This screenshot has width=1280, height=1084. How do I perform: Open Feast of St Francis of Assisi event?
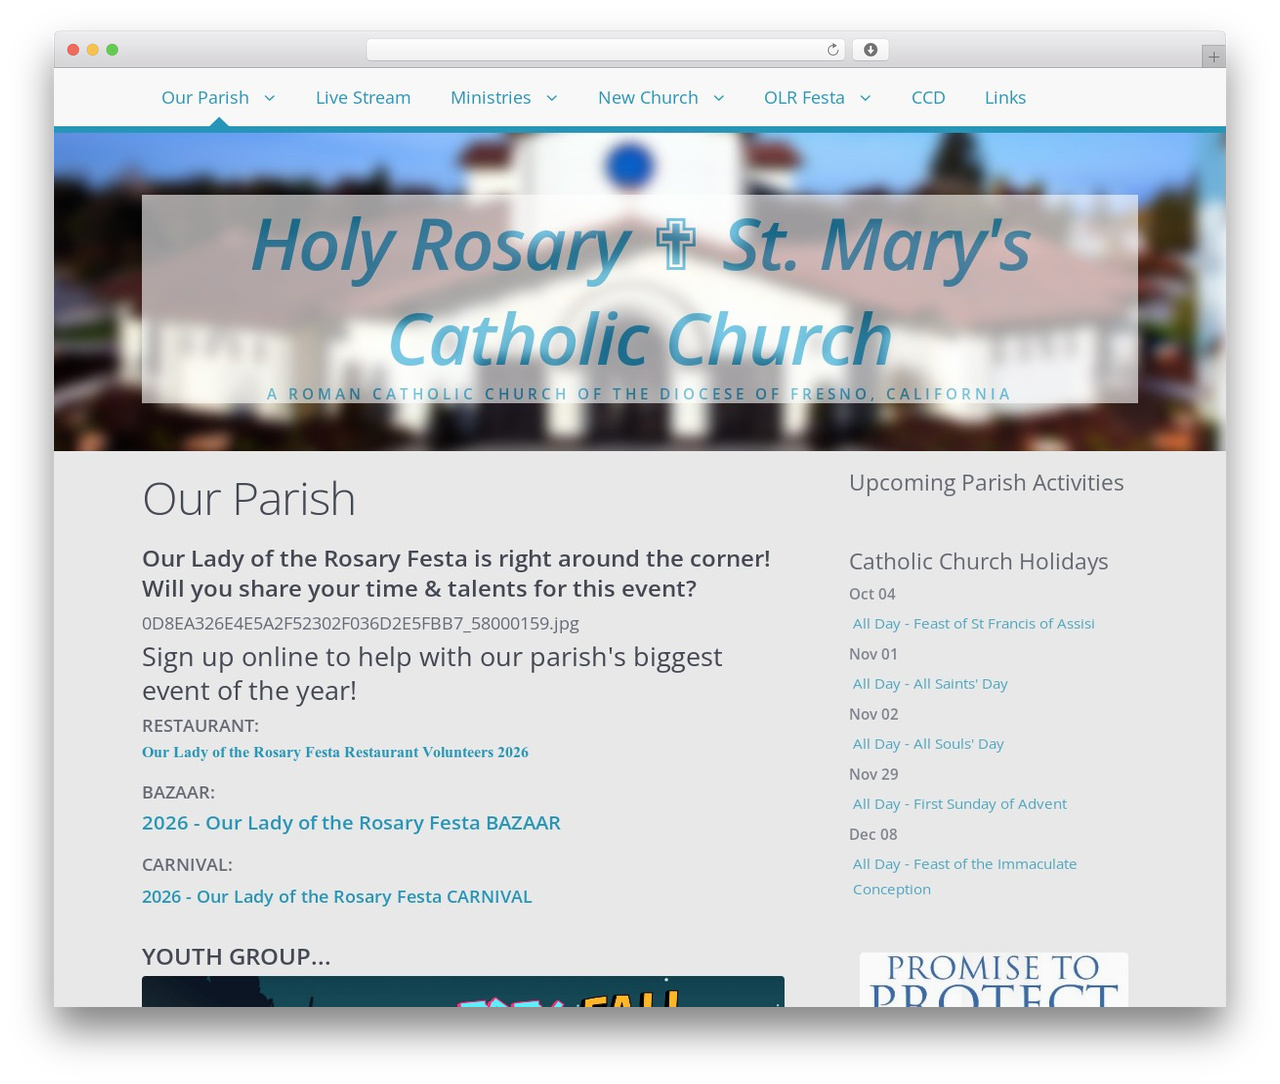973,623
